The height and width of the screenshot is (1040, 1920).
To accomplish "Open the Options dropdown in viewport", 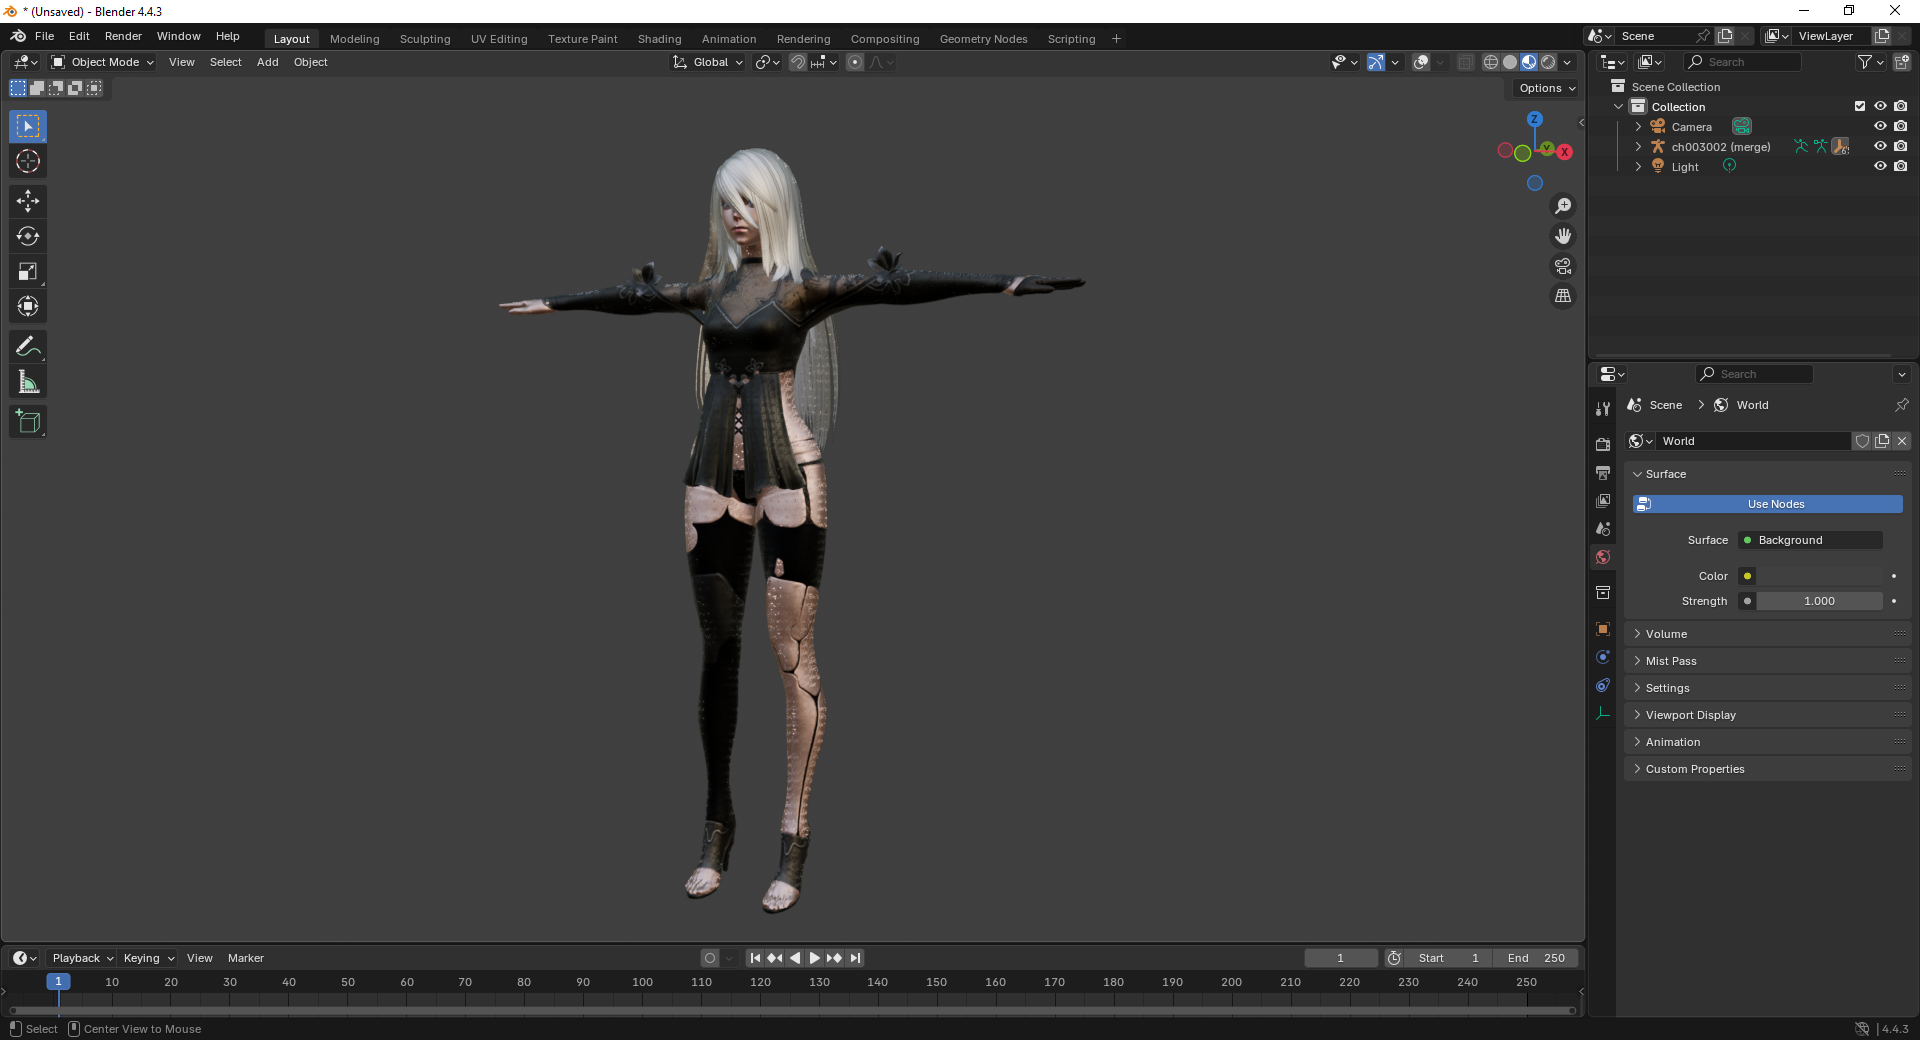I will pyautogui.click(x=1547, y=88).
